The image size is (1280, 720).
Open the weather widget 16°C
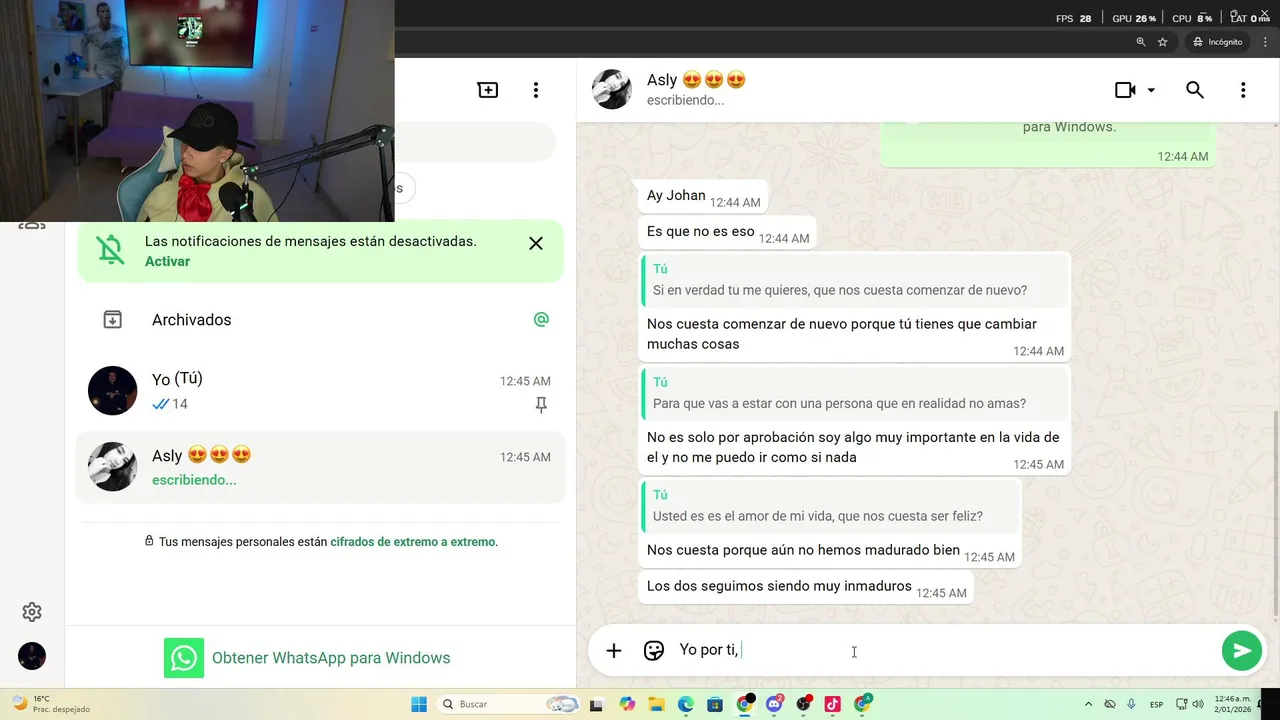coord(50,704)
